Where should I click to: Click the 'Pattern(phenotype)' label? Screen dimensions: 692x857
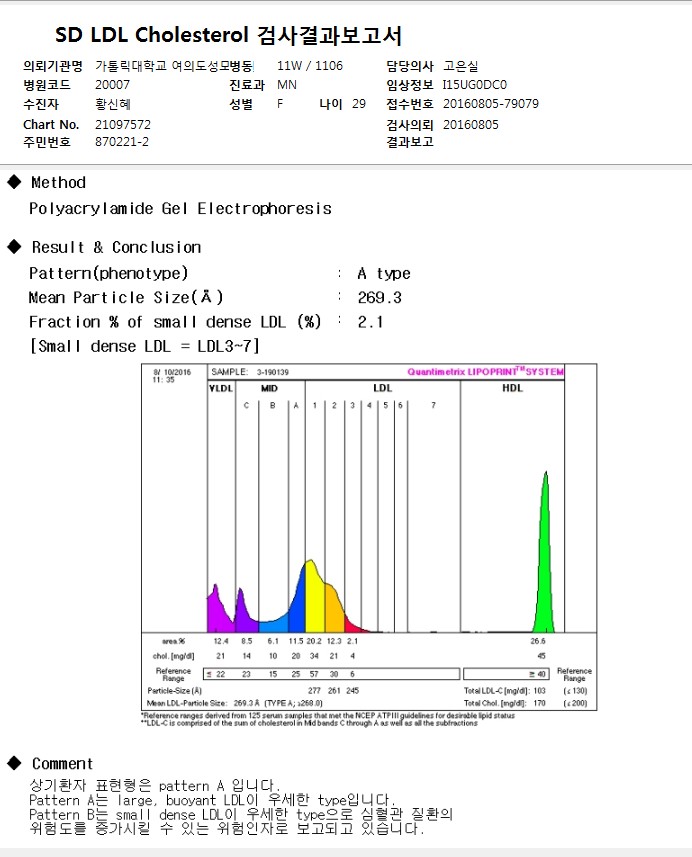[108, 273]
